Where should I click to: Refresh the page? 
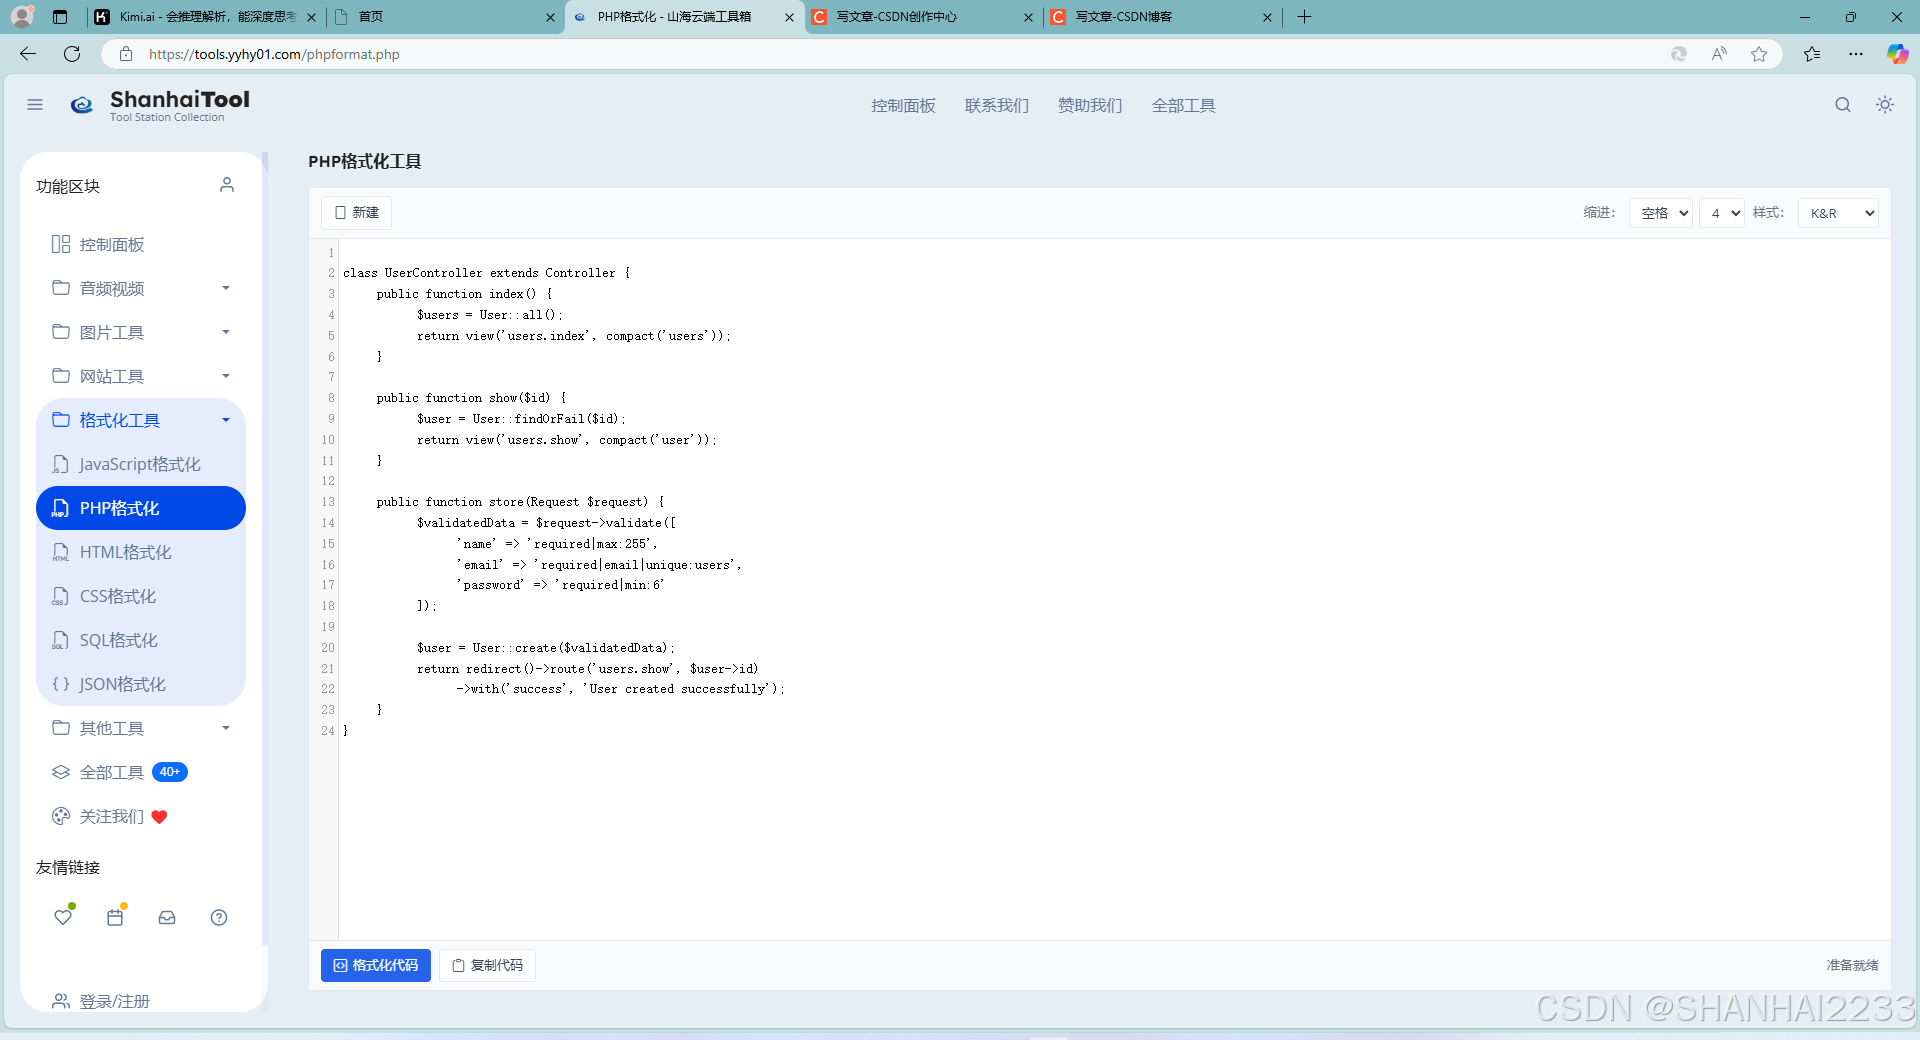pos(72,54)
